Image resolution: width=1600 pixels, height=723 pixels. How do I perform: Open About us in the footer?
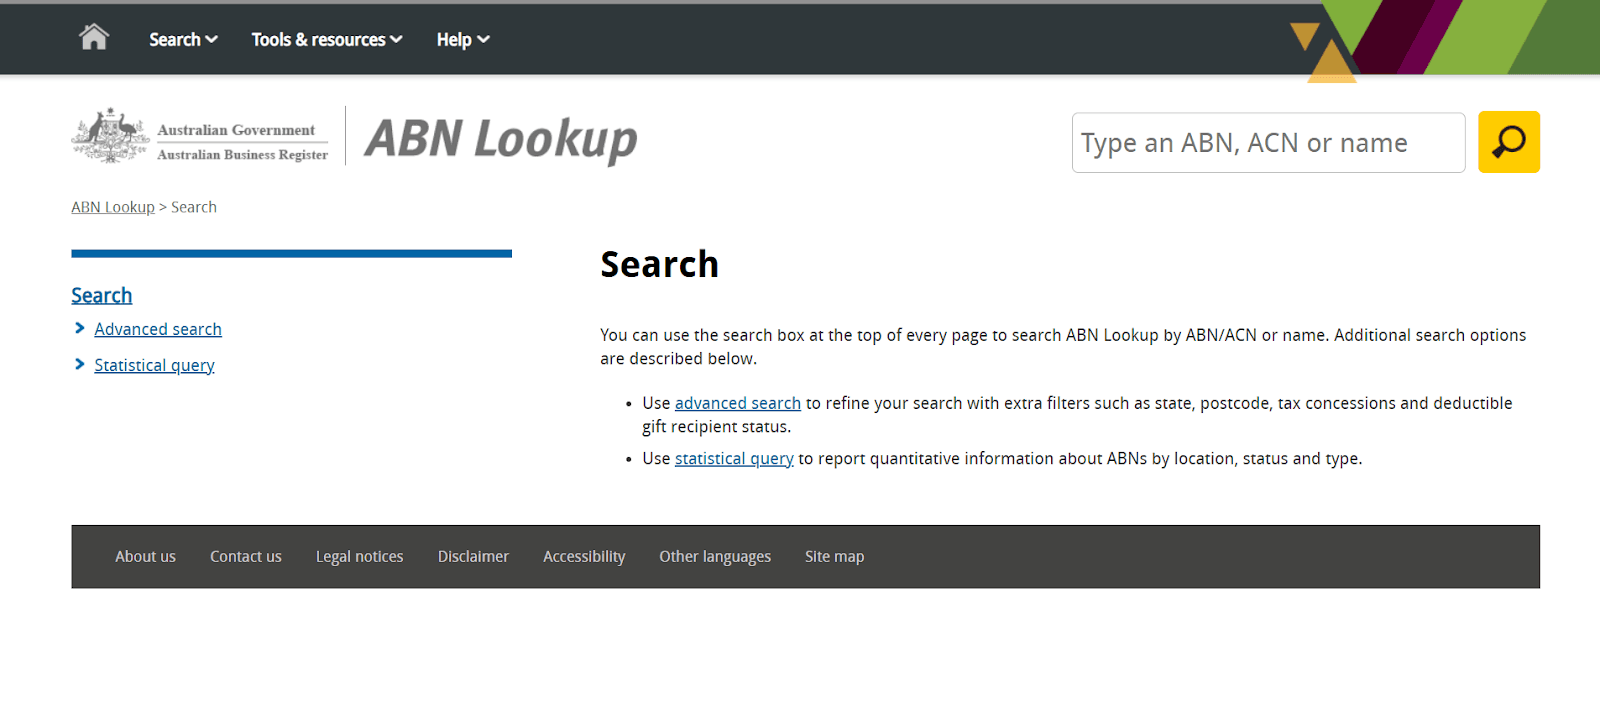tap(145, 556)
